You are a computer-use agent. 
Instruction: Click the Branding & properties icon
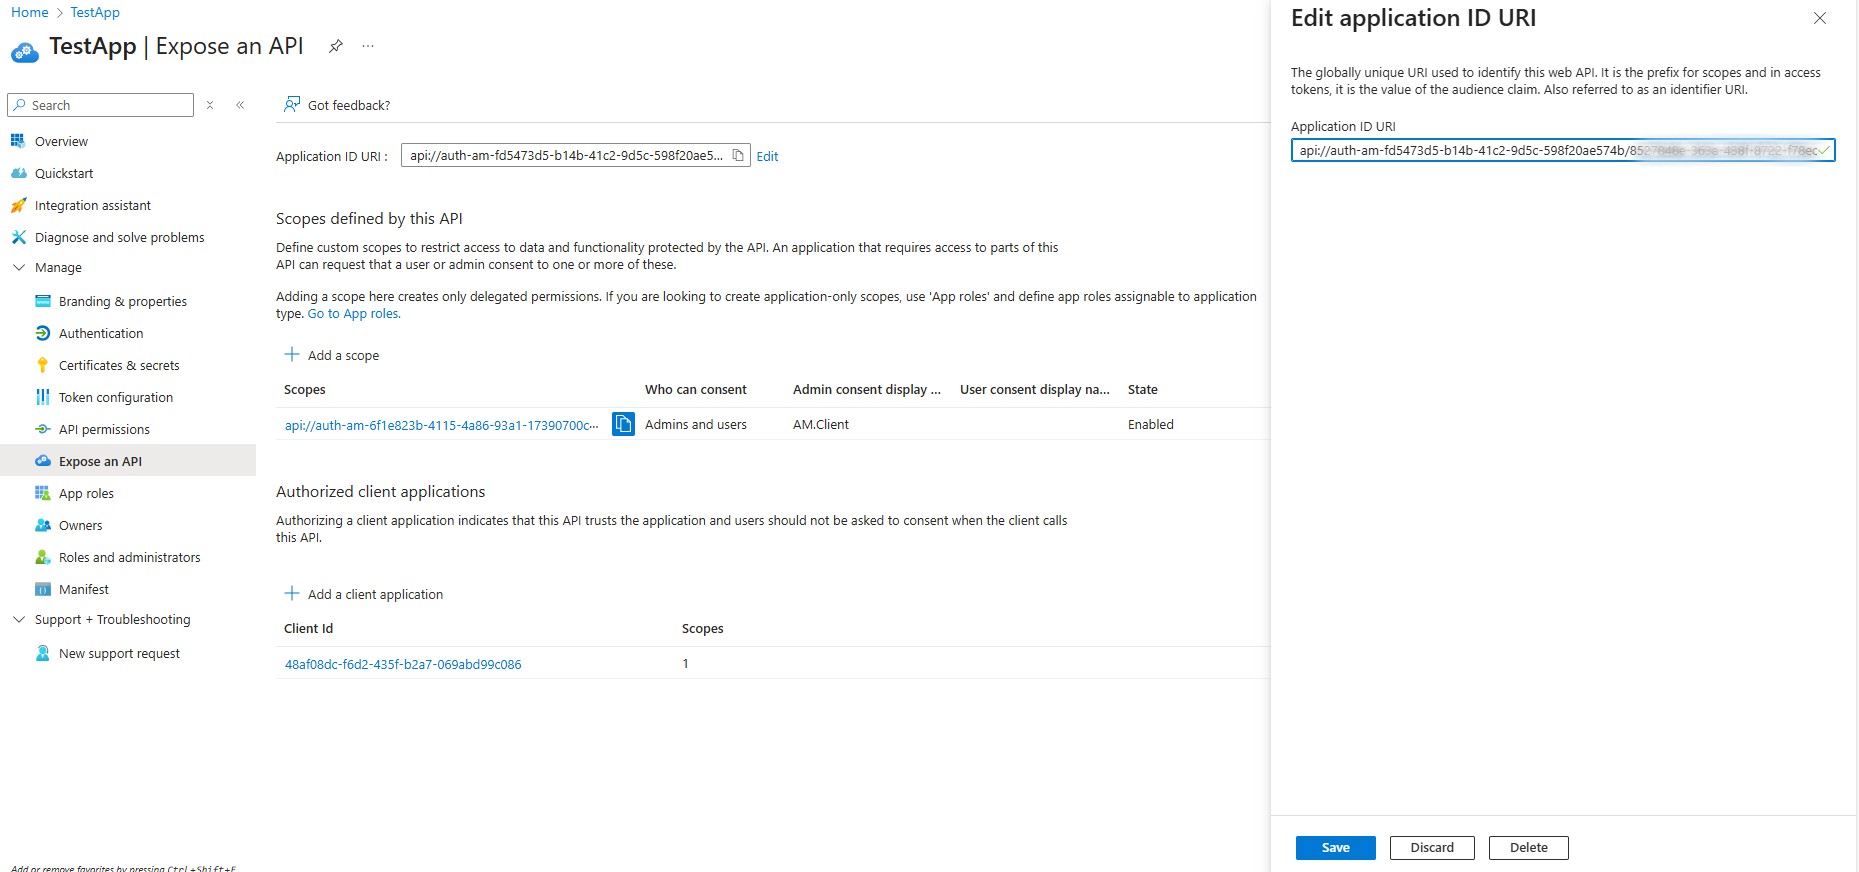coord(42,301)
